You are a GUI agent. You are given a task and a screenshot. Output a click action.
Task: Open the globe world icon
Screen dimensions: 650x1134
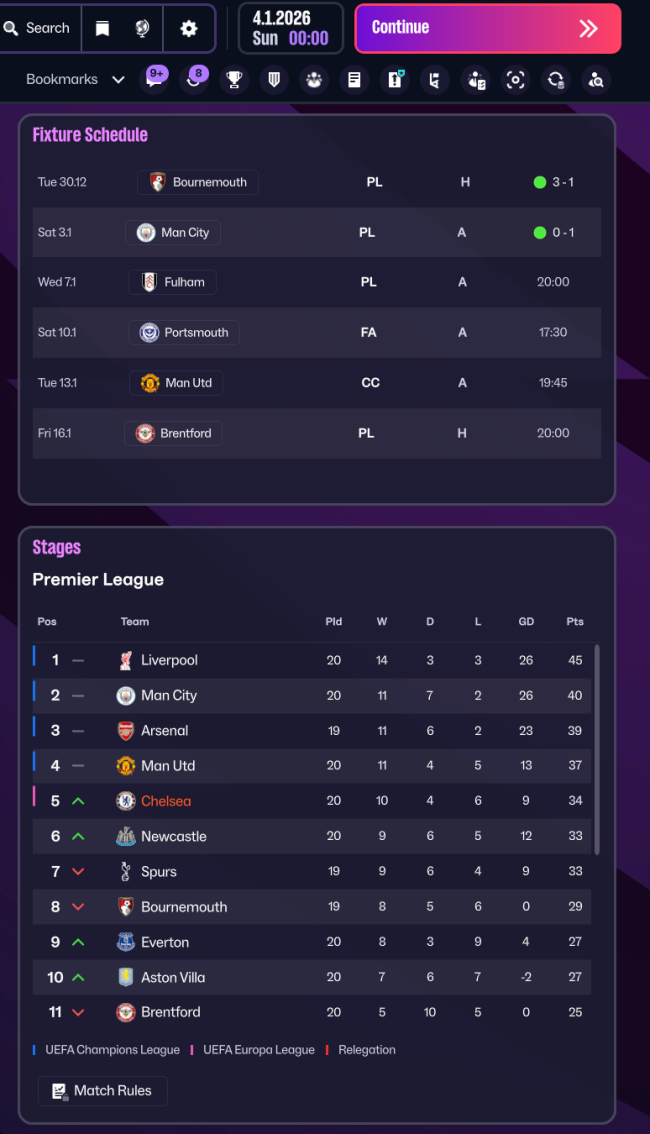143,28
